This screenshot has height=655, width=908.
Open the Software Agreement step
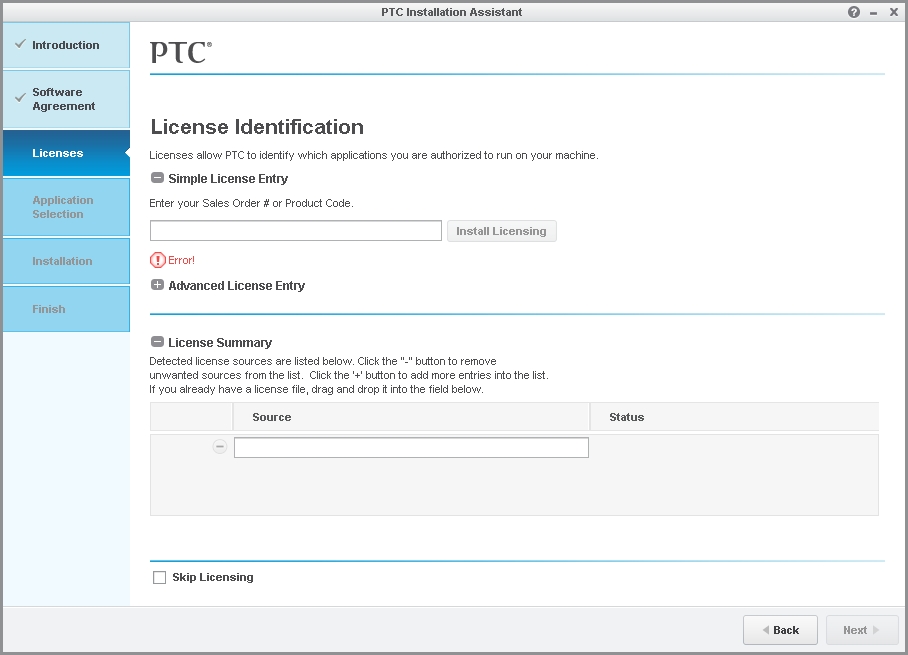tap(66, 99)
